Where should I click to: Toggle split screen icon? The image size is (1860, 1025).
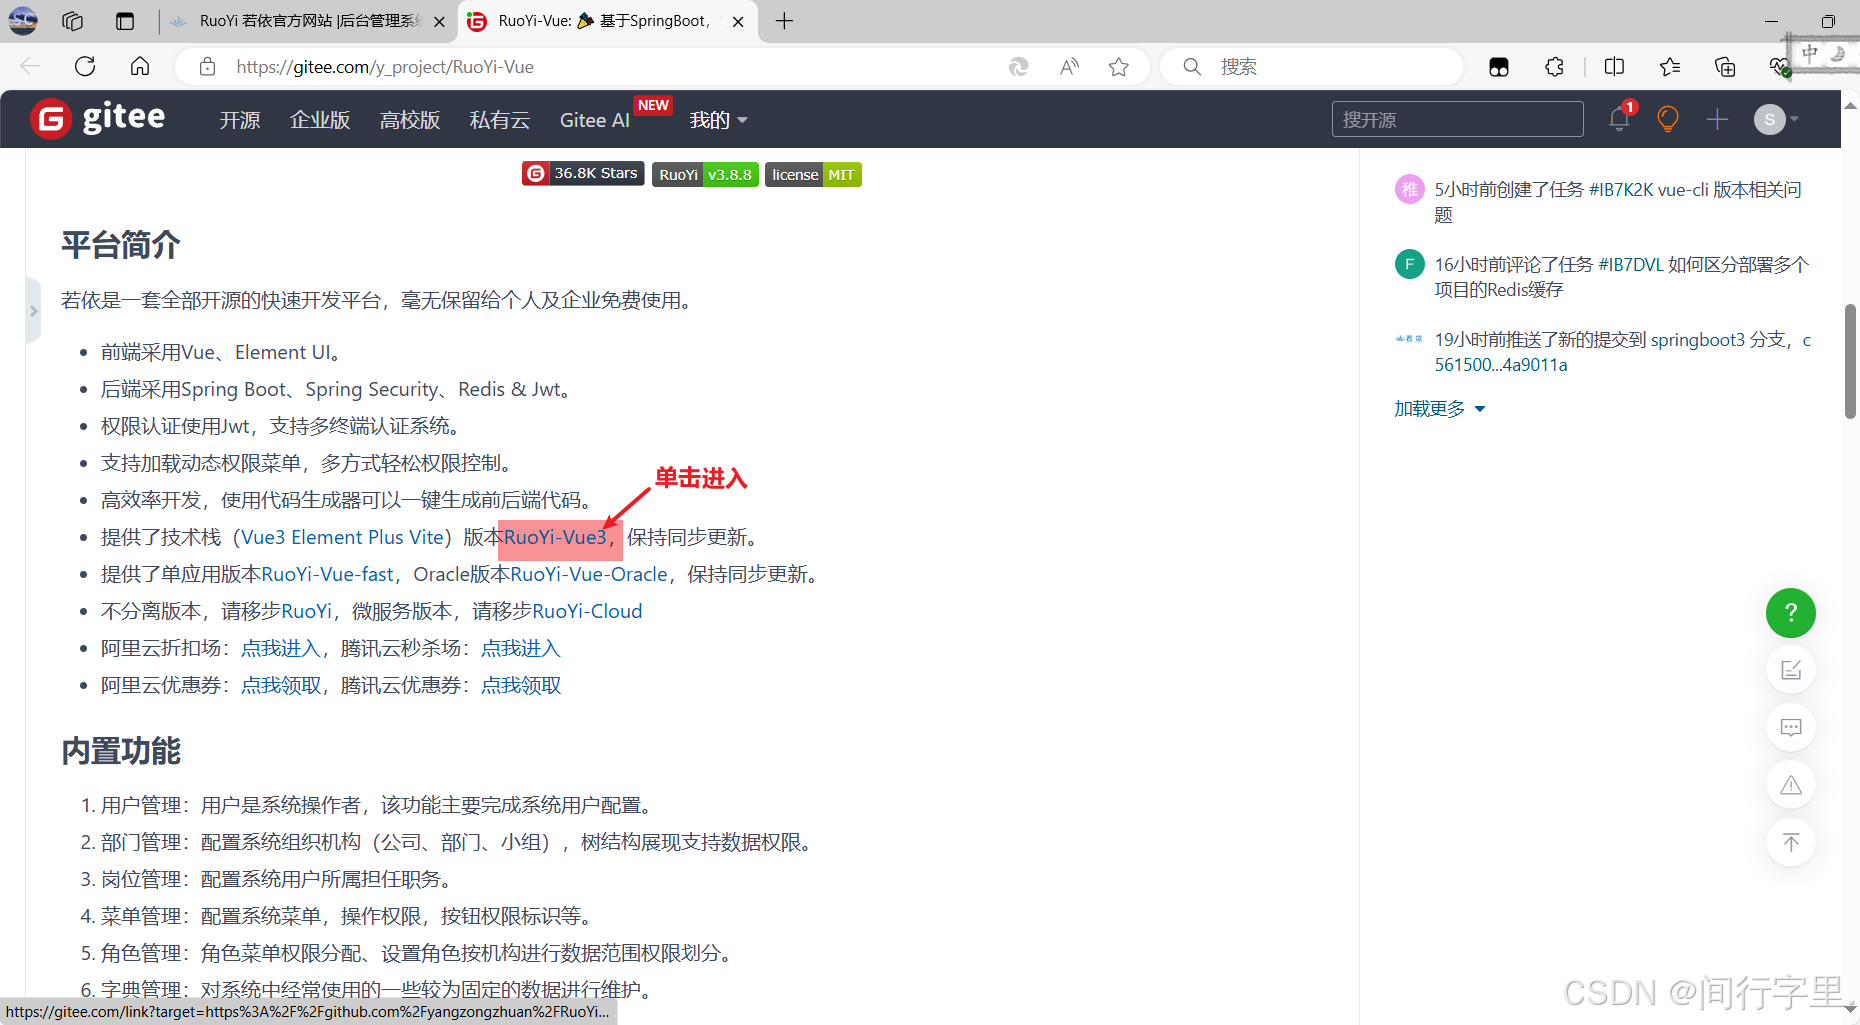click(x=1614, y=66)
